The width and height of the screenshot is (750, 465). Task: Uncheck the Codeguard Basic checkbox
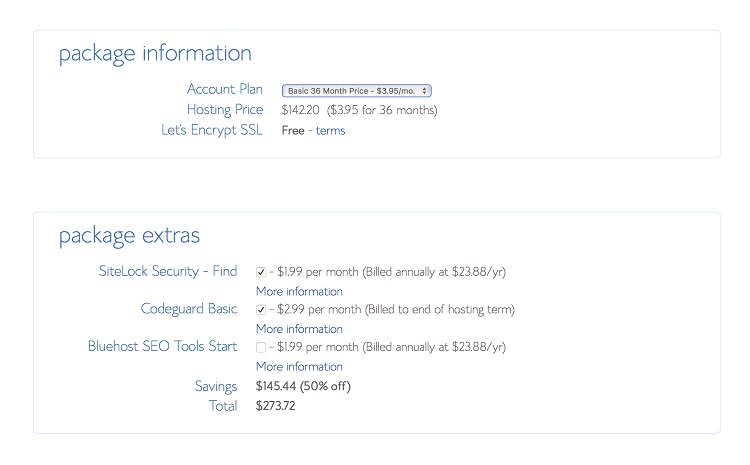(261, 310)
